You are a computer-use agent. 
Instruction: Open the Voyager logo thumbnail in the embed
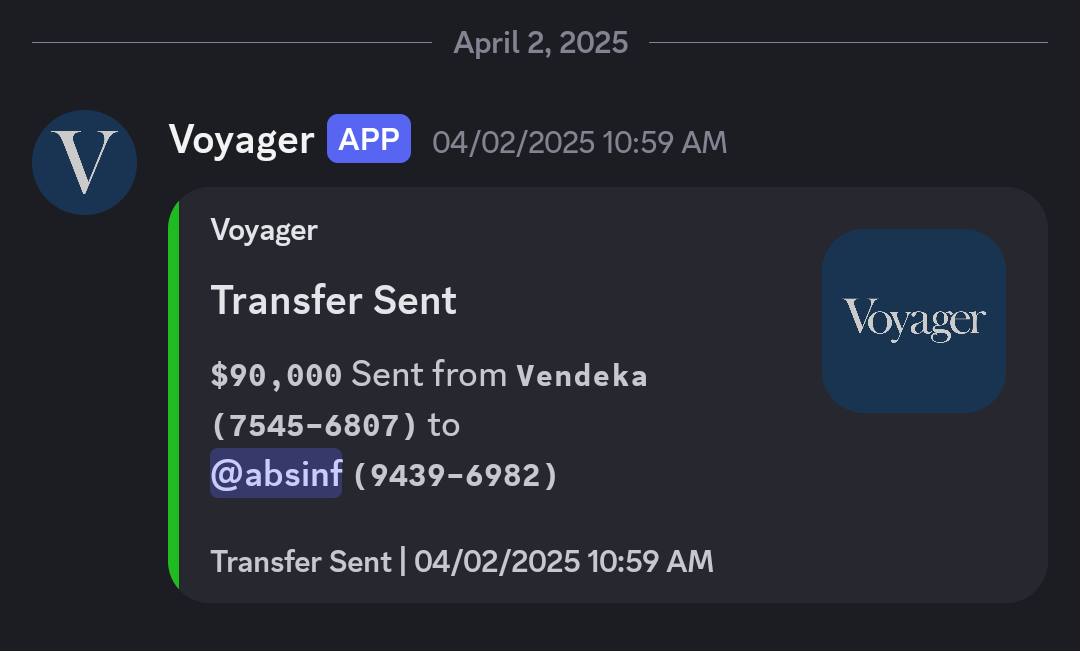click(914, 321)
